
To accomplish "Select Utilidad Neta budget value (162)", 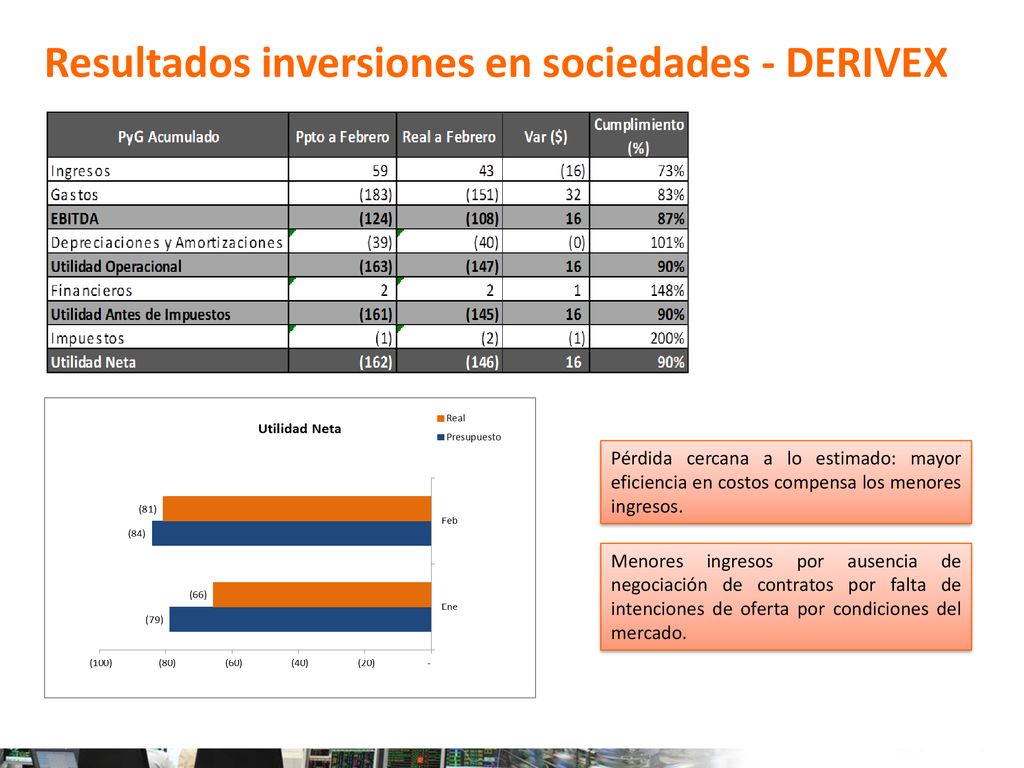I will click(376, 362).
